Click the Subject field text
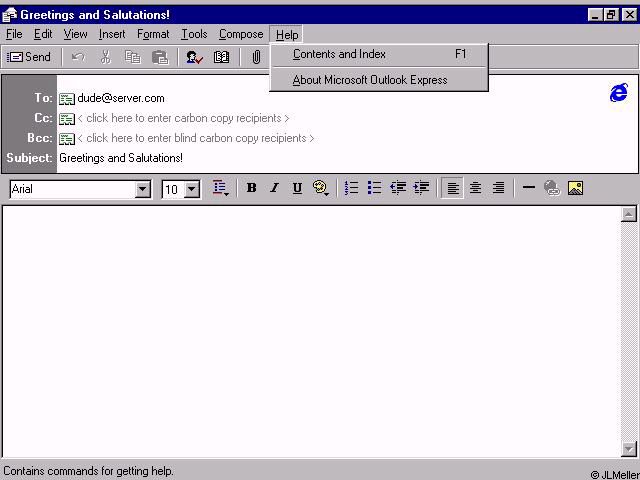Viewport: 640px width, 480px height. click(x=121, y=158)
